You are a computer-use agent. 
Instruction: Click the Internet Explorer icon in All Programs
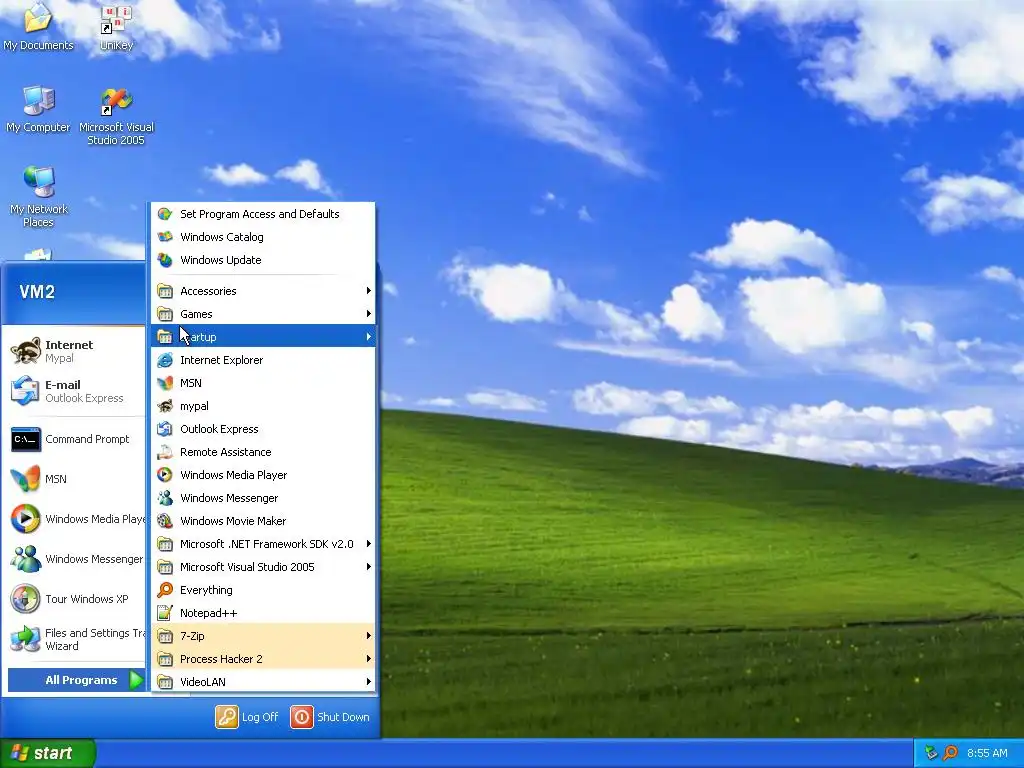point(165,360)
